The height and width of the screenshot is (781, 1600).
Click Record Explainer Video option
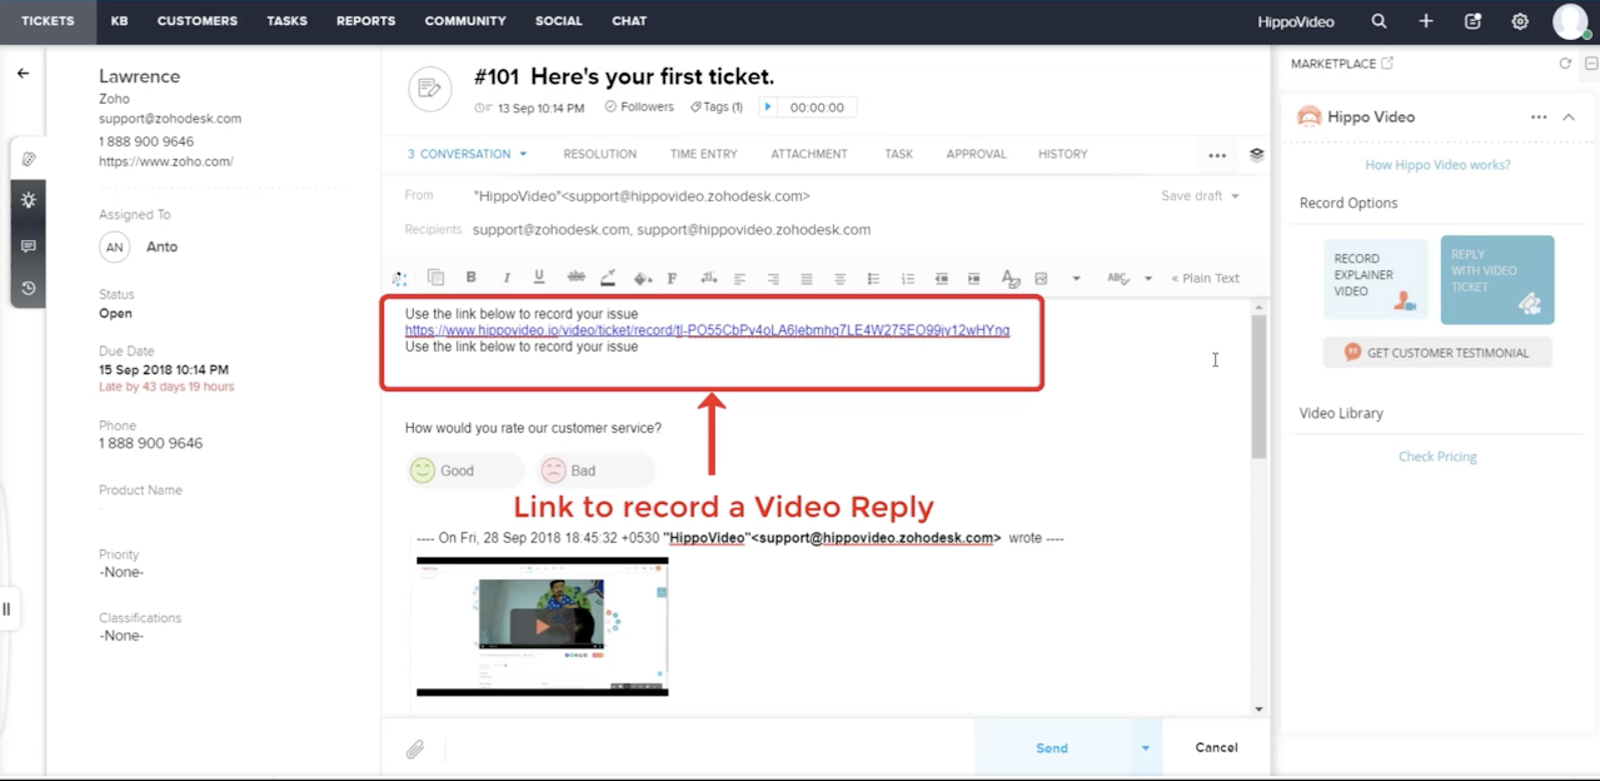(x=1376, y=279)
